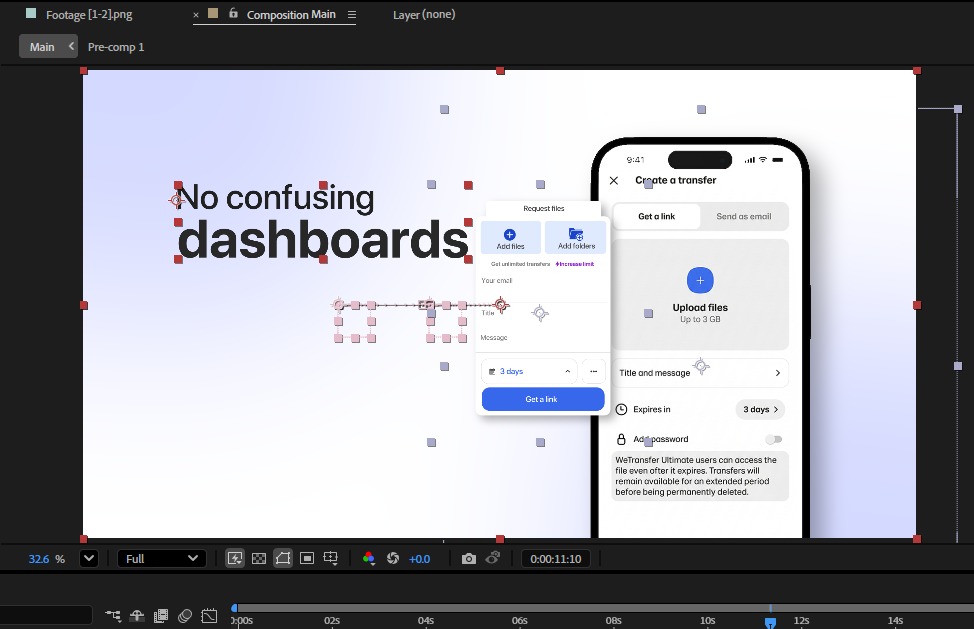
Task: Toggle the Region of Interest icon
Action: click(x=307, y=558)
